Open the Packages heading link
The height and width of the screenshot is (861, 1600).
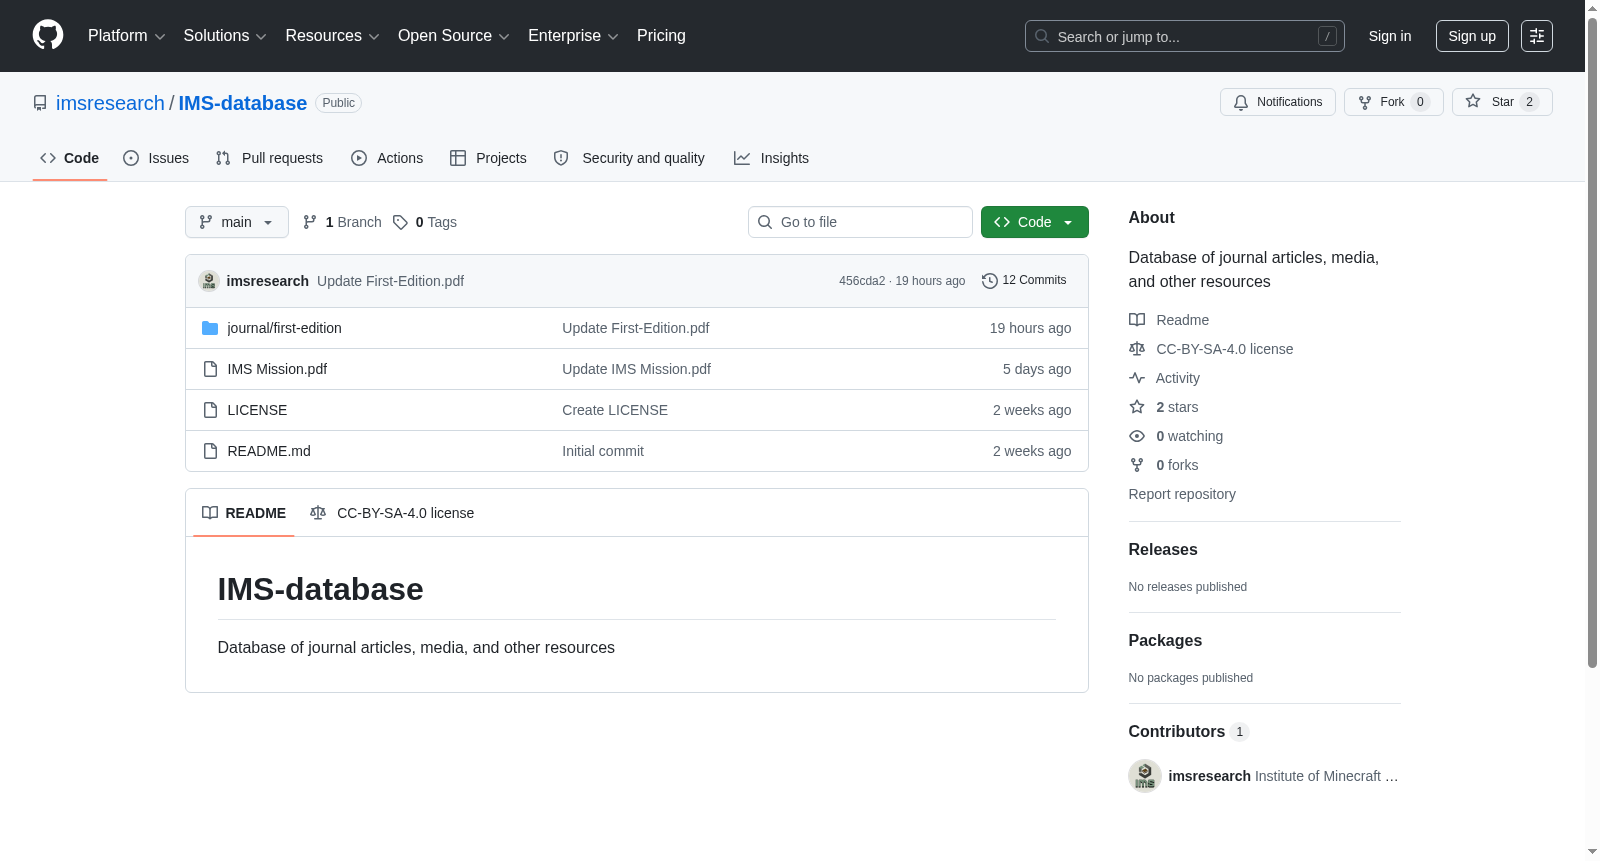click(x=1165, y=641)
